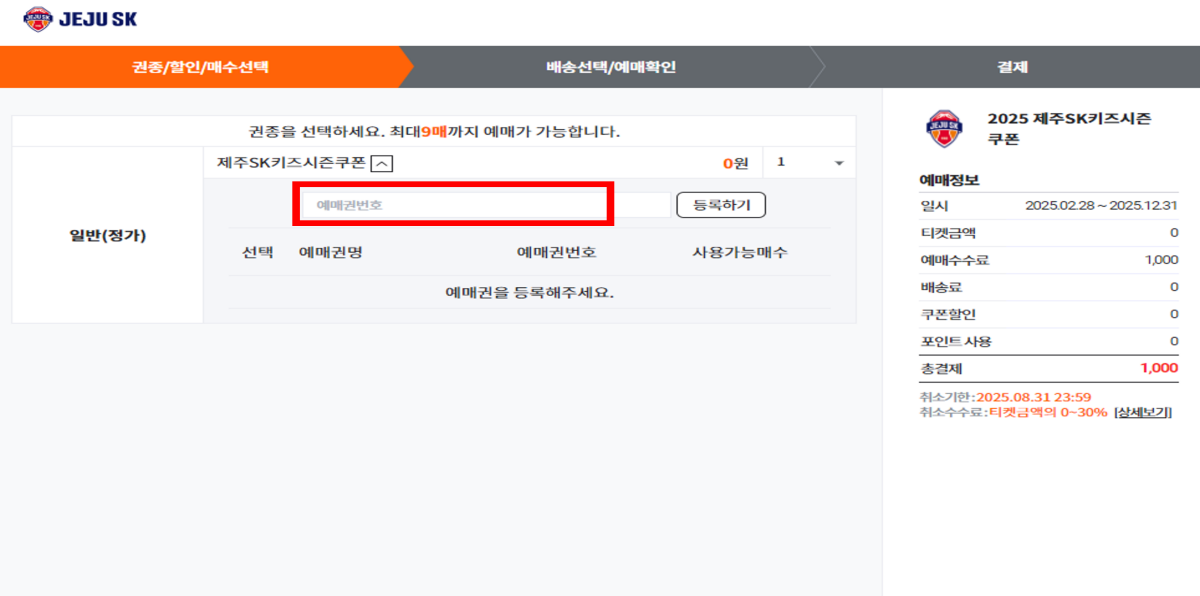Screen dimensions: 1200x596
Task: Click the 취소기한 date 2025.08.31 23:59
Action: click(x=1033, y=398)
